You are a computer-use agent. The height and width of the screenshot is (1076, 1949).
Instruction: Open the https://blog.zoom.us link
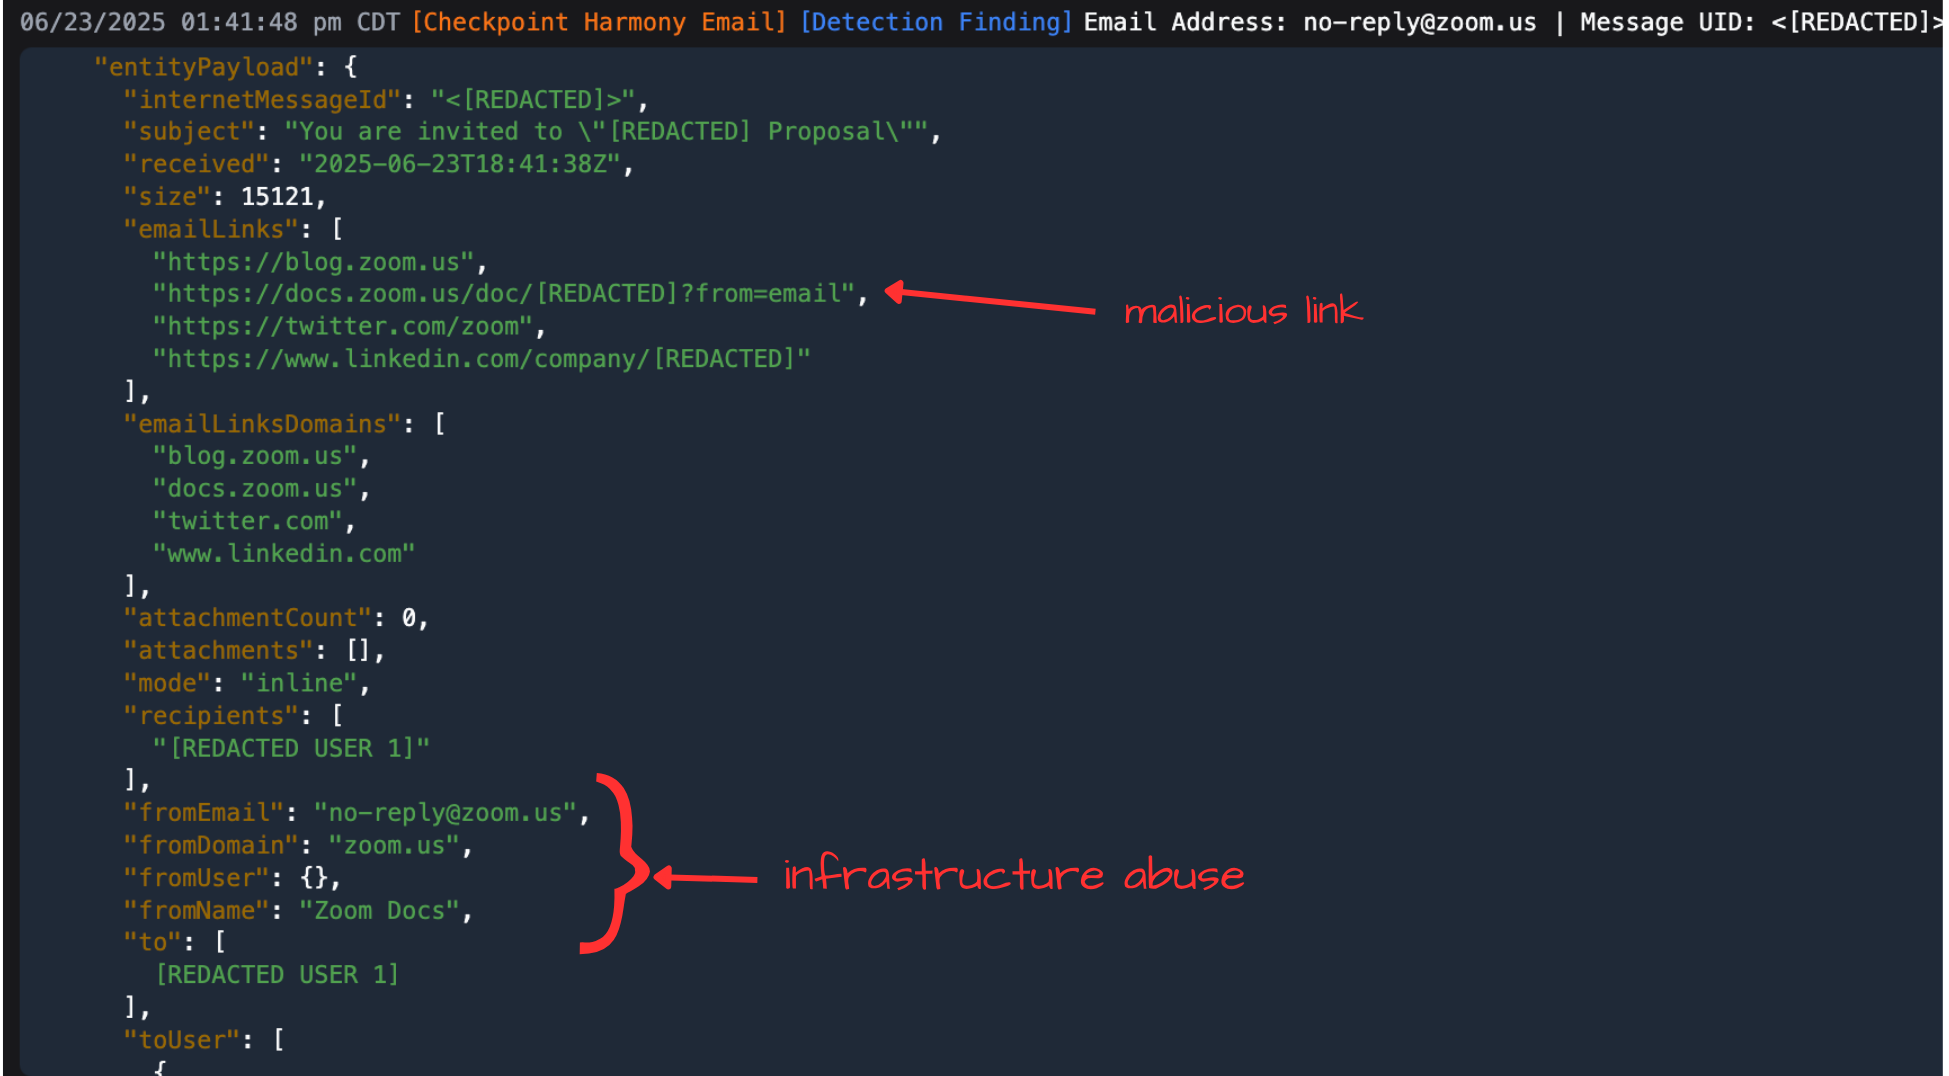[313, 262]
